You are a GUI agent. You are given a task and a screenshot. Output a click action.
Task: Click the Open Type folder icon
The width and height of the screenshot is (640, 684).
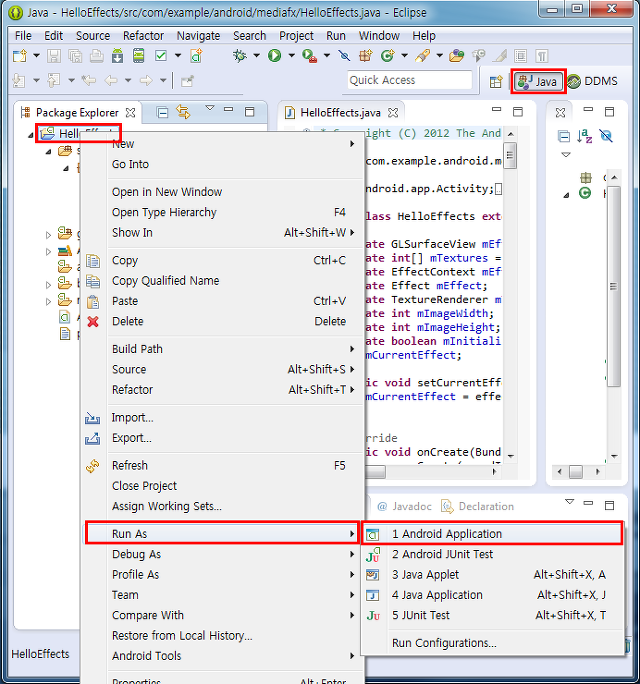click(456, 56)
